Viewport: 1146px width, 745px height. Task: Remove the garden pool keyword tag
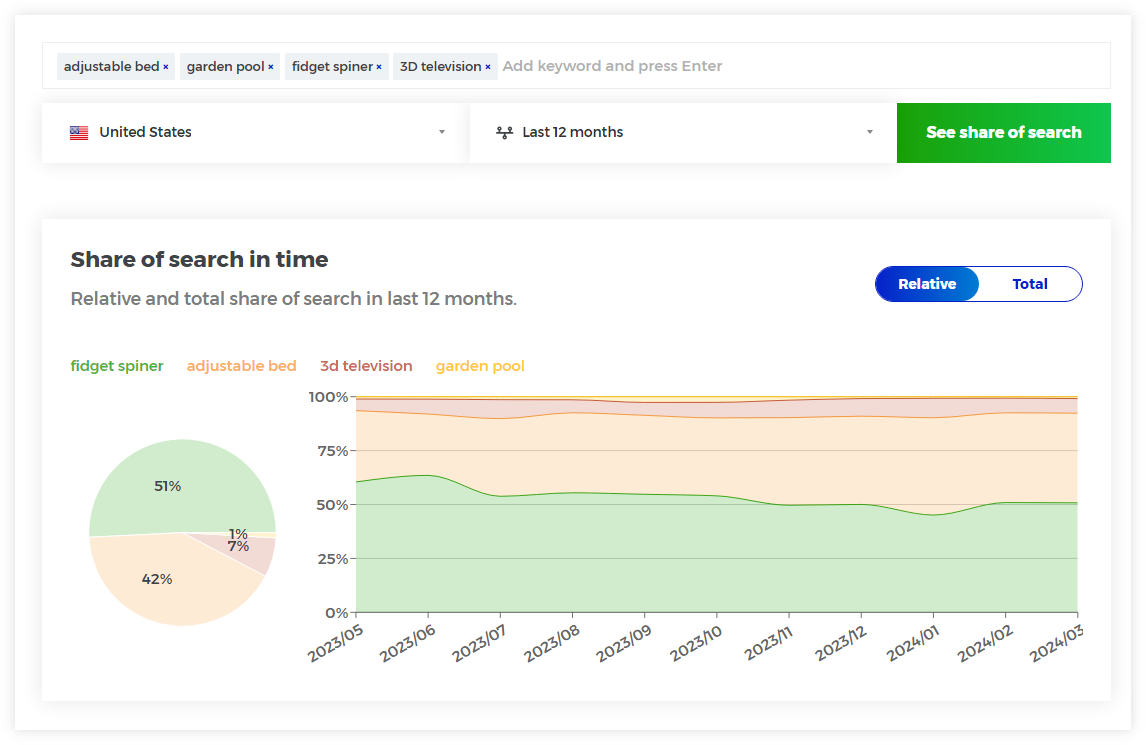(x=270, y=67)
